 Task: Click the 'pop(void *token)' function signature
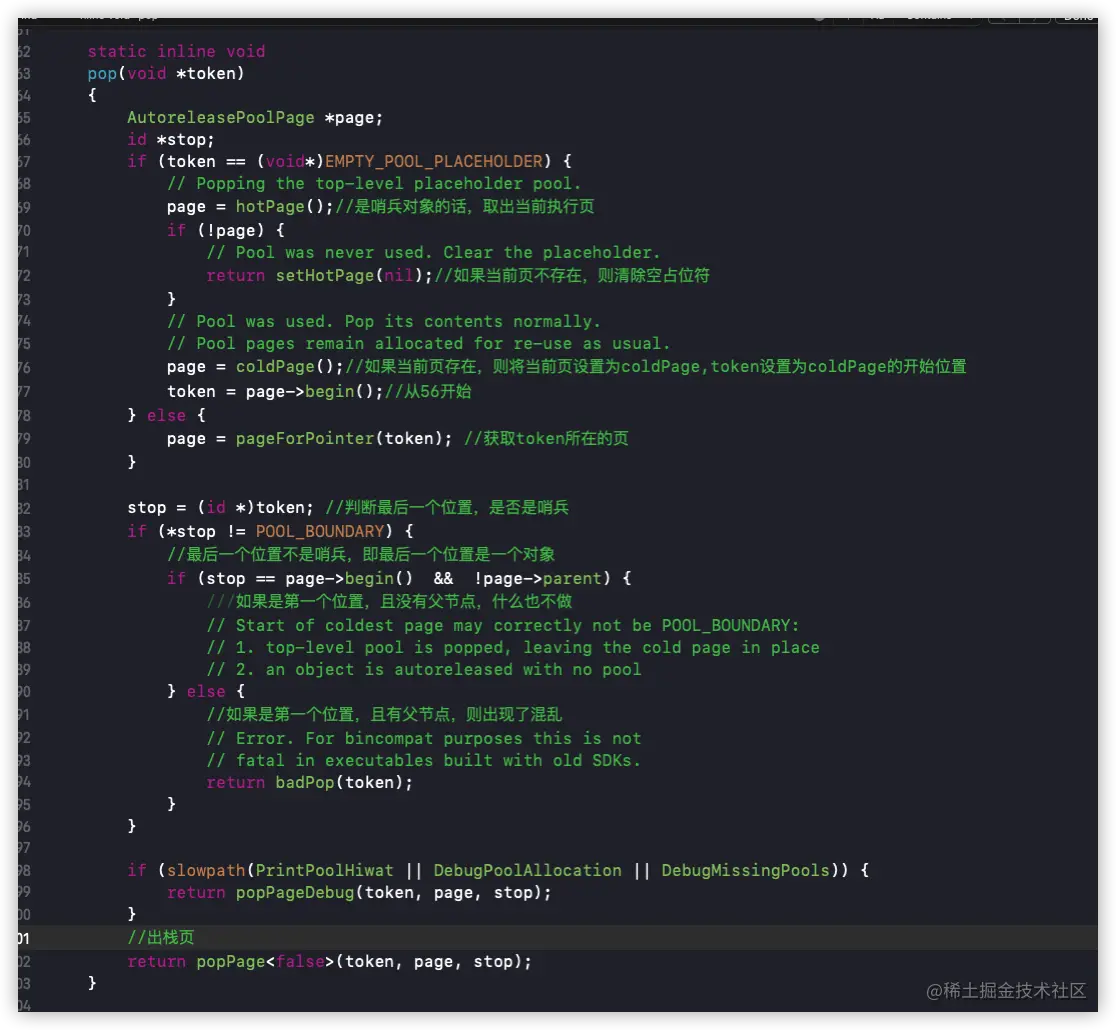pos(166,73)
